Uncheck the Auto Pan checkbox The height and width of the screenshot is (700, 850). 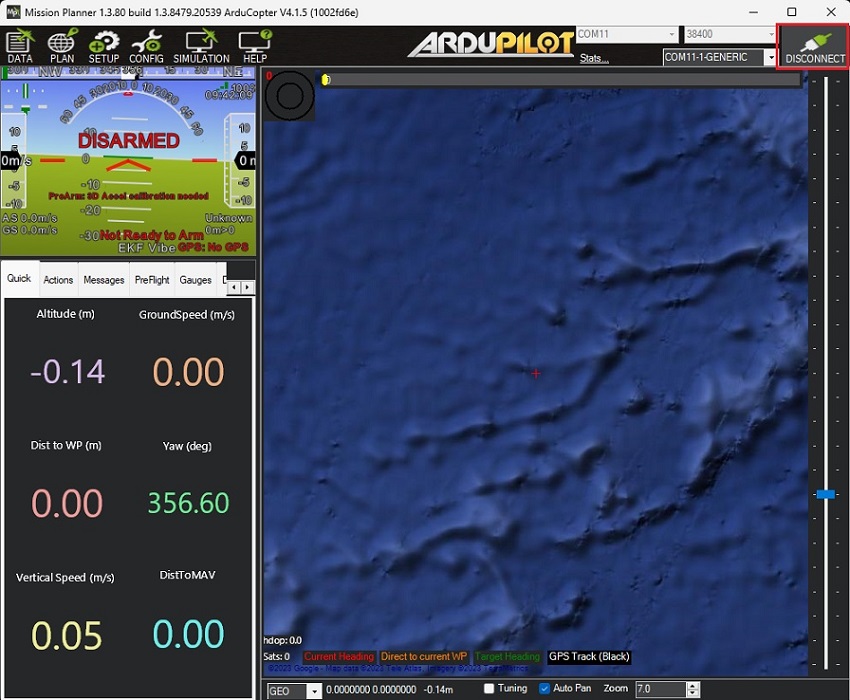pos(545,689)
